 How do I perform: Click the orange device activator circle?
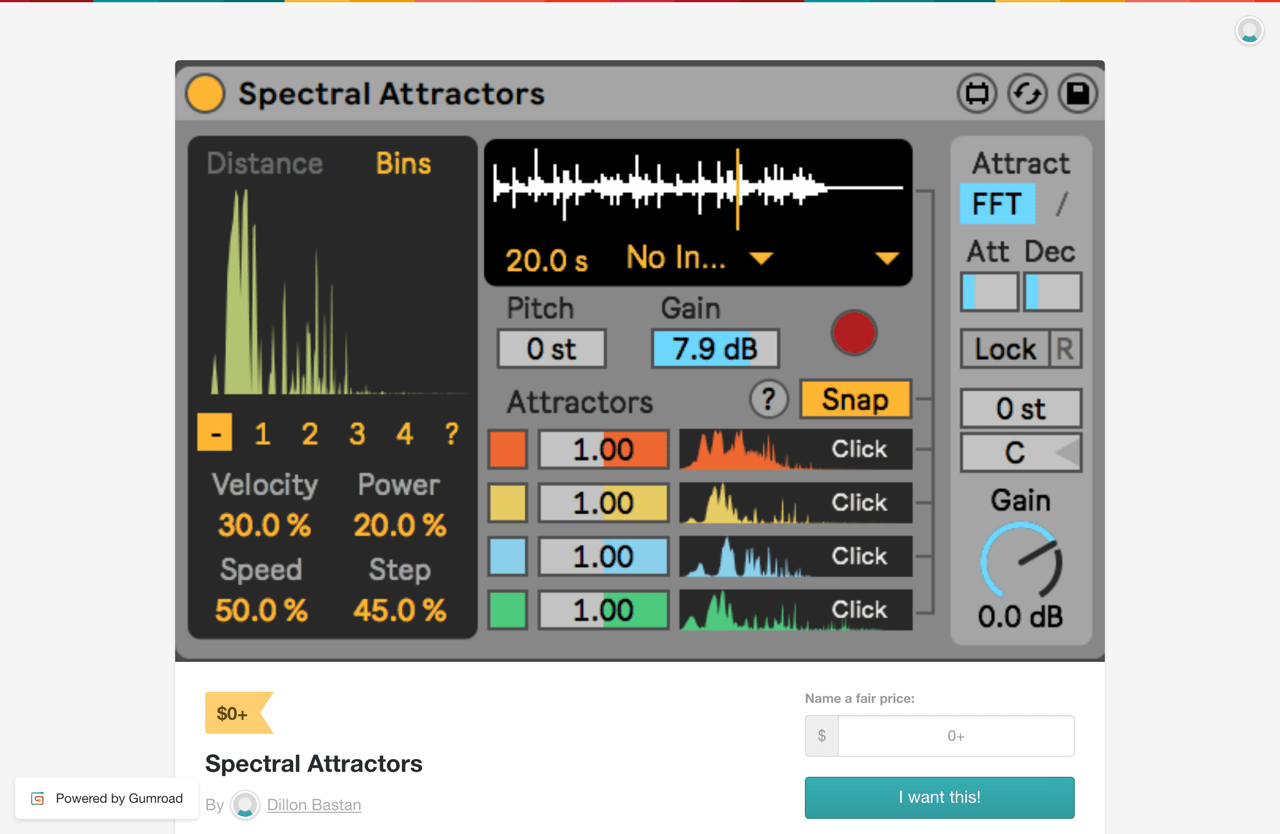(205, 93)
